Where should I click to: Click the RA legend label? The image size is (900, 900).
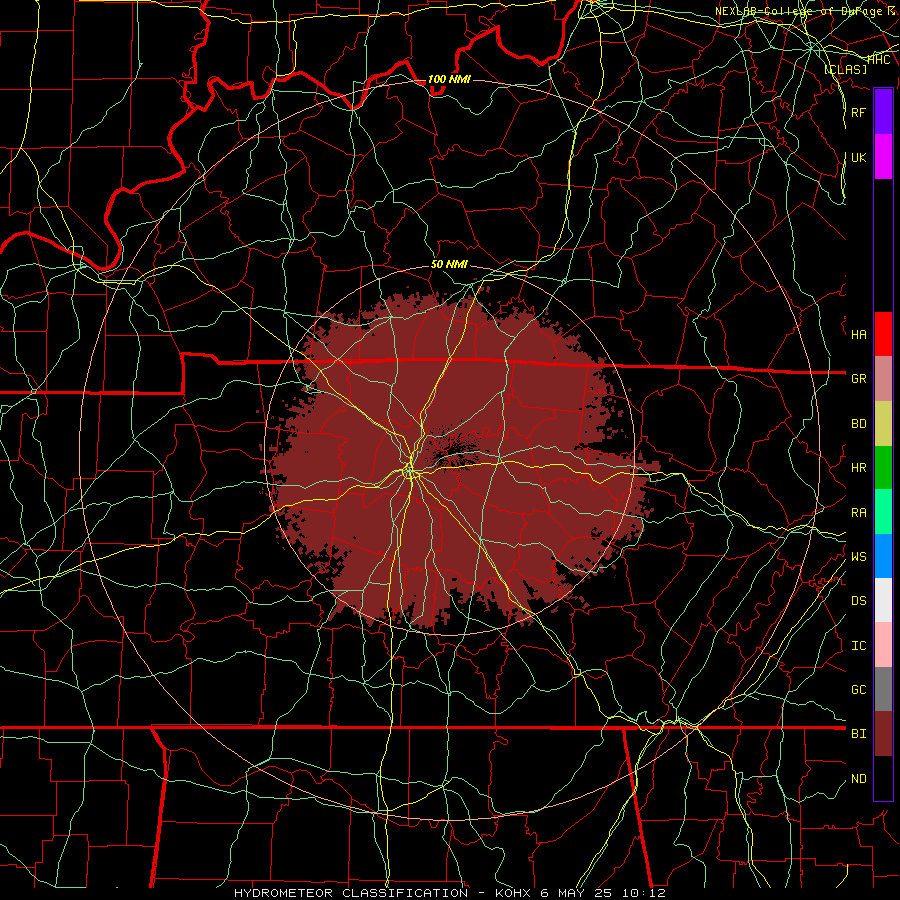click(x=858, y=513)
